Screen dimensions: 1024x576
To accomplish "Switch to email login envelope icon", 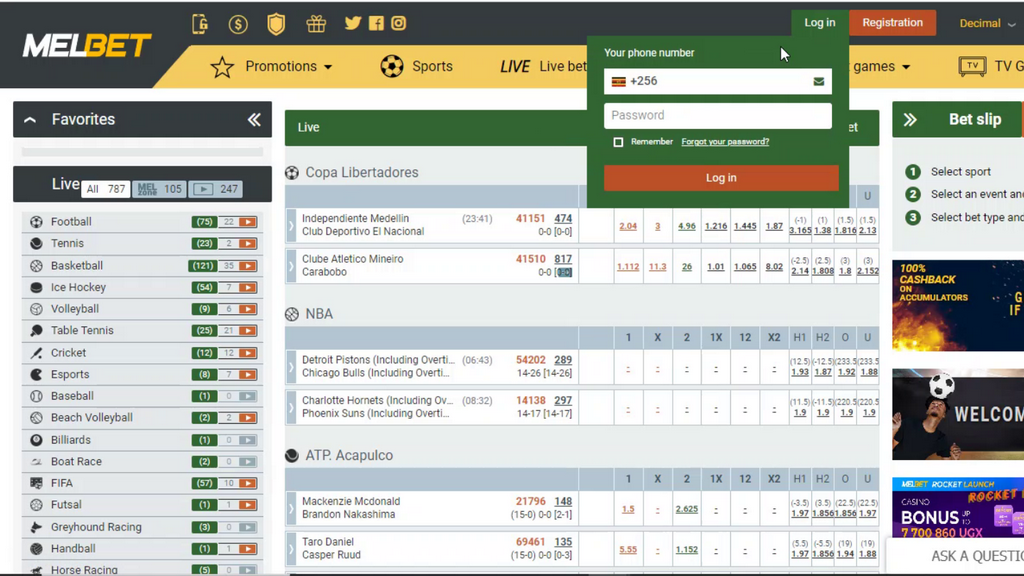I will point(818,82).
